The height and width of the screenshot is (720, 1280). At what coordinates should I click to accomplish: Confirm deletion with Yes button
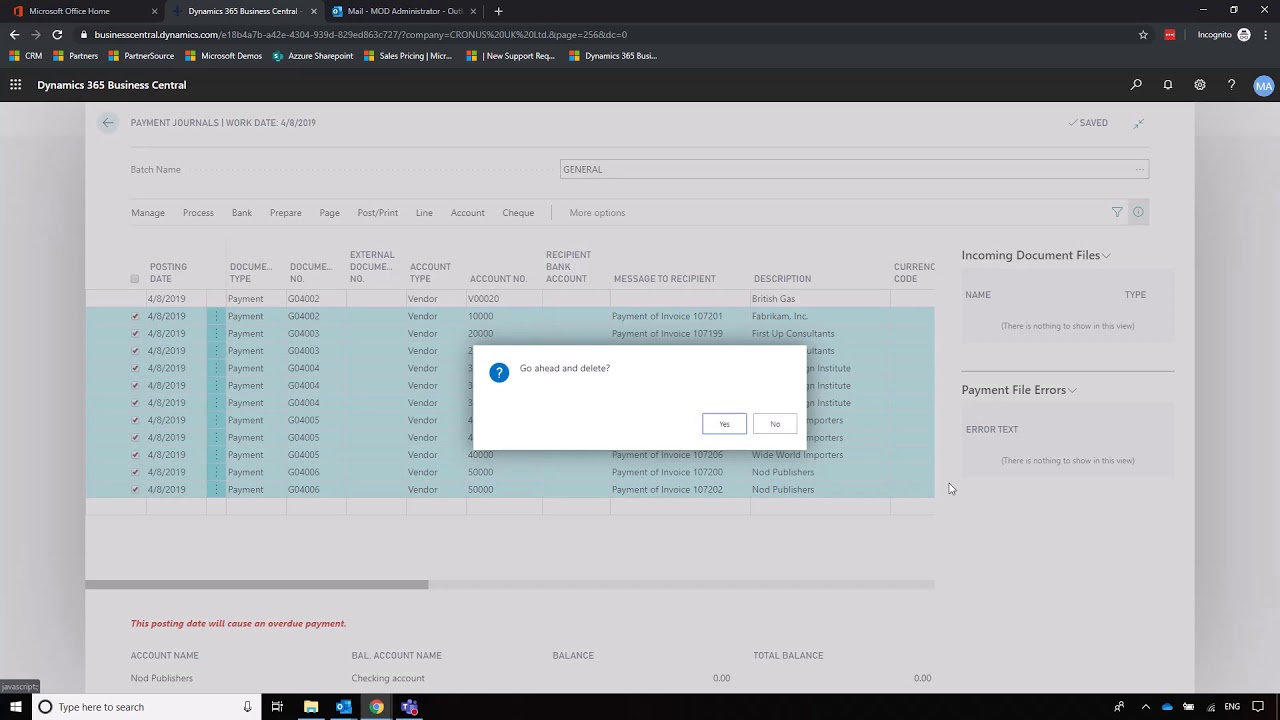[x=724, y=424]
